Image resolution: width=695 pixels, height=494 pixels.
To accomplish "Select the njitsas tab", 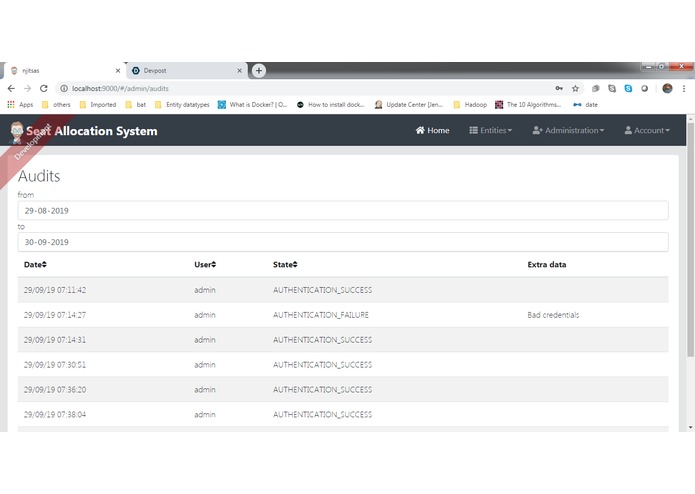I will click(64, 70).
